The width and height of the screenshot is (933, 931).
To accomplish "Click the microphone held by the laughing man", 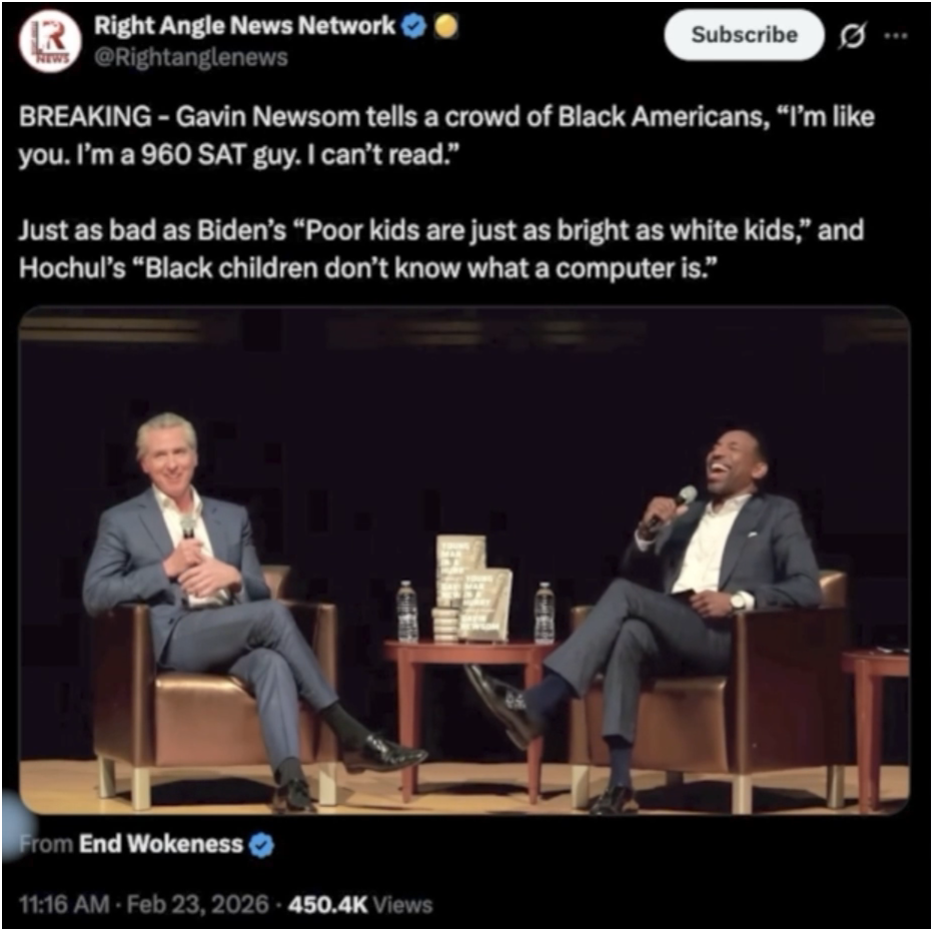I will coord(673,507).
